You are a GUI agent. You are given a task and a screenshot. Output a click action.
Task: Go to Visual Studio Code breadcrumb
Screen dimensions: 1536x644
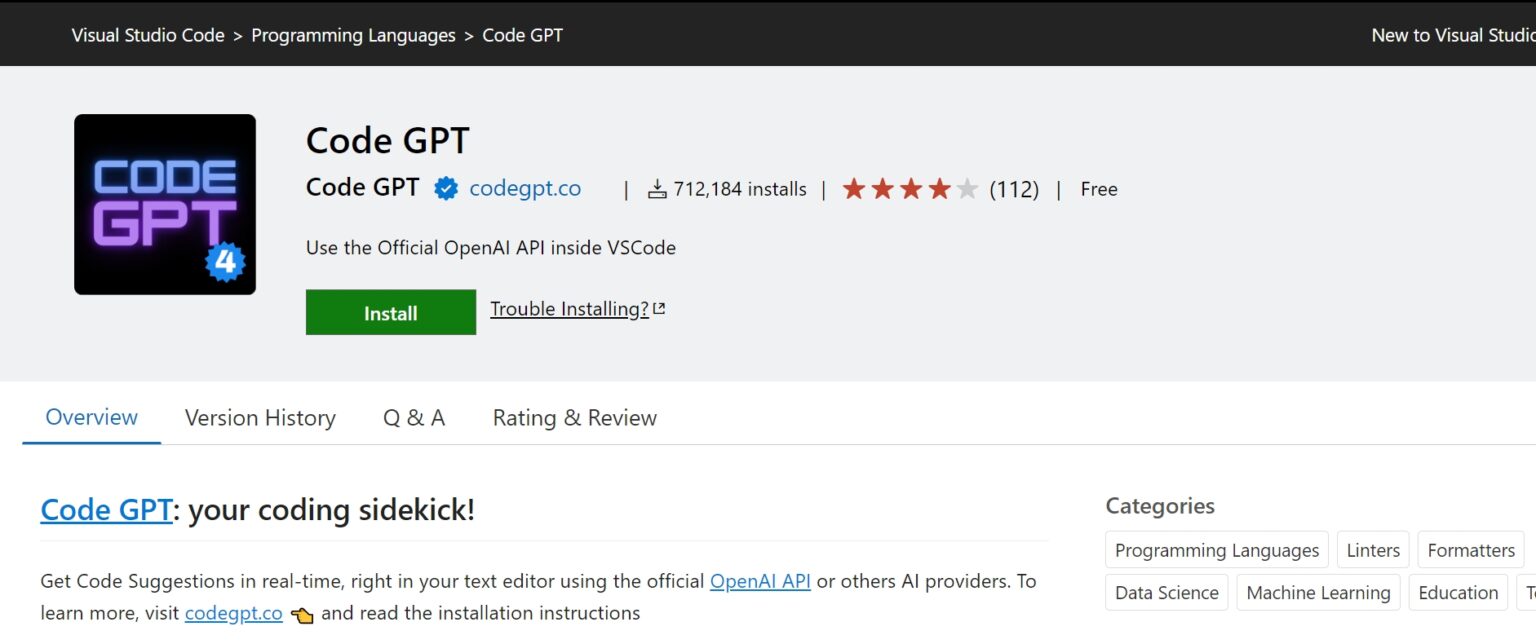[148, 35]
